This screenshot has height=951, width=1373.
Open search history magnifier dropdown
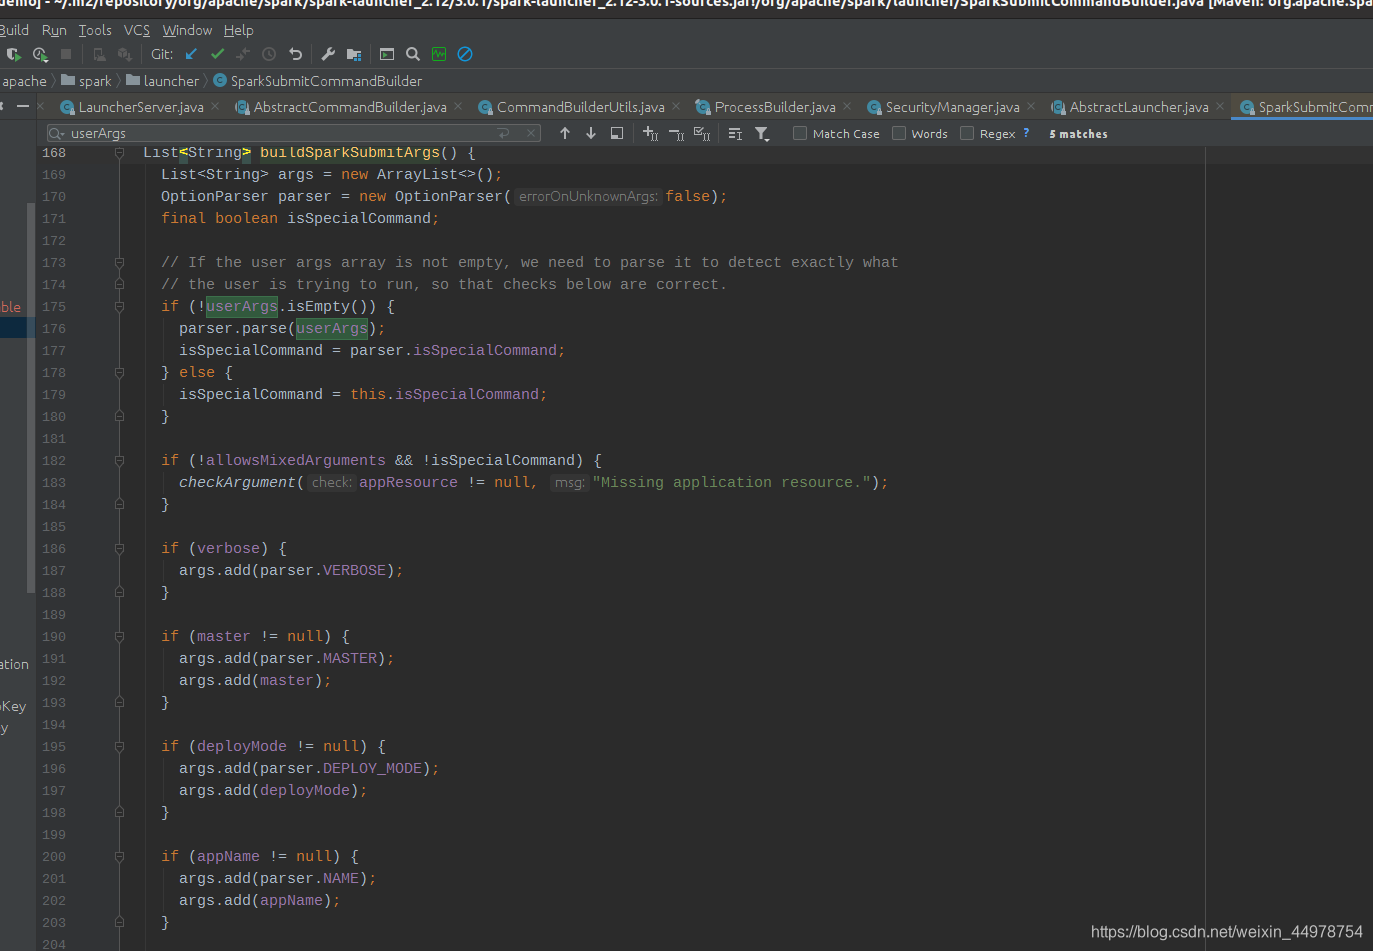click(56, 133)
